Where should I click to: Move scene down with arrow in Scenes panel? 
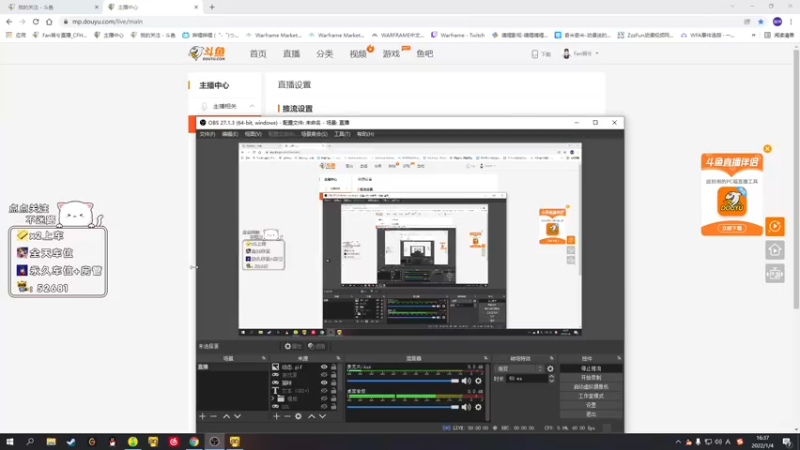tap(237, 416)
